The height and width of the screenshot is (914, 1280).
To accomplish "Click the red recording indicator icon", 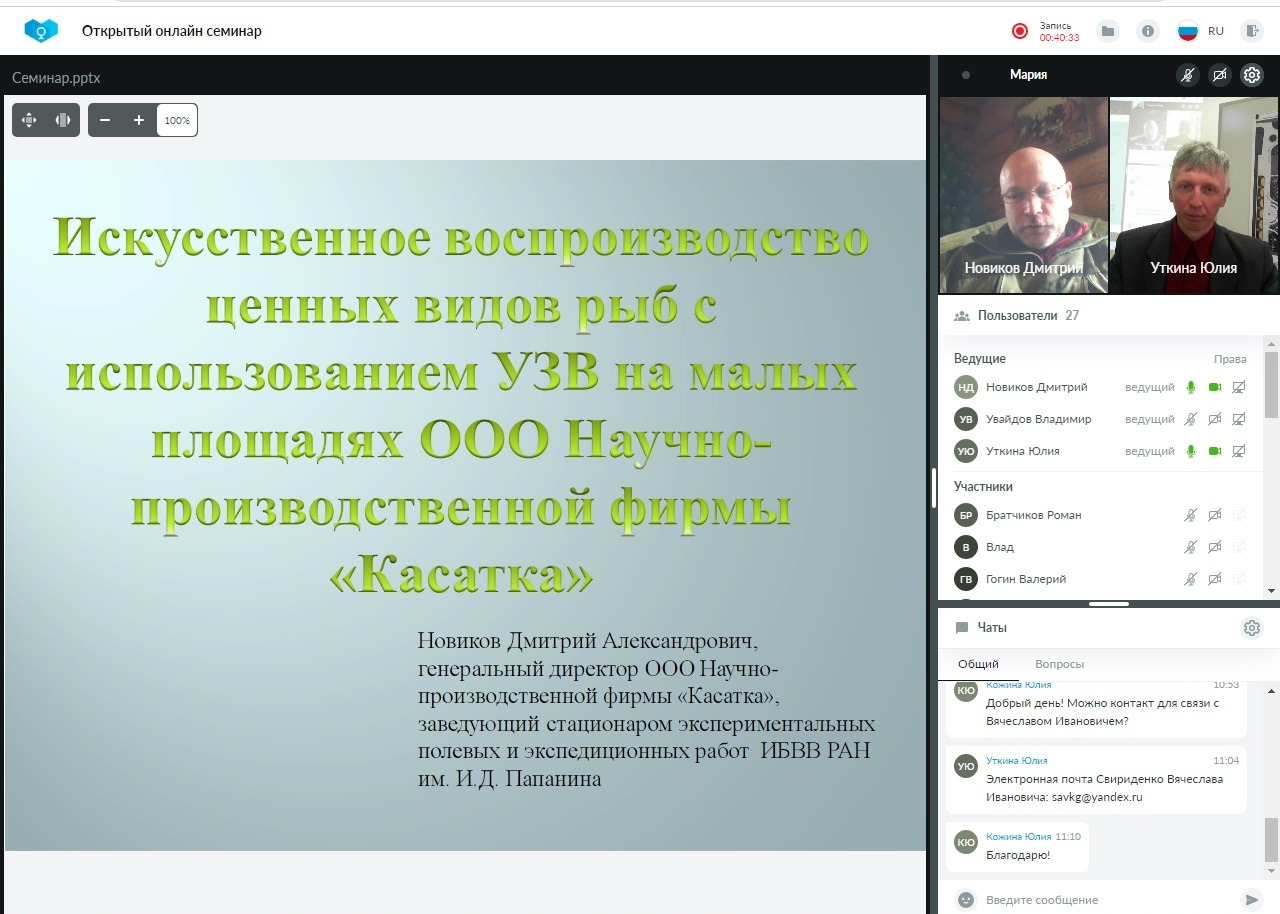I will click(1020, 31).
